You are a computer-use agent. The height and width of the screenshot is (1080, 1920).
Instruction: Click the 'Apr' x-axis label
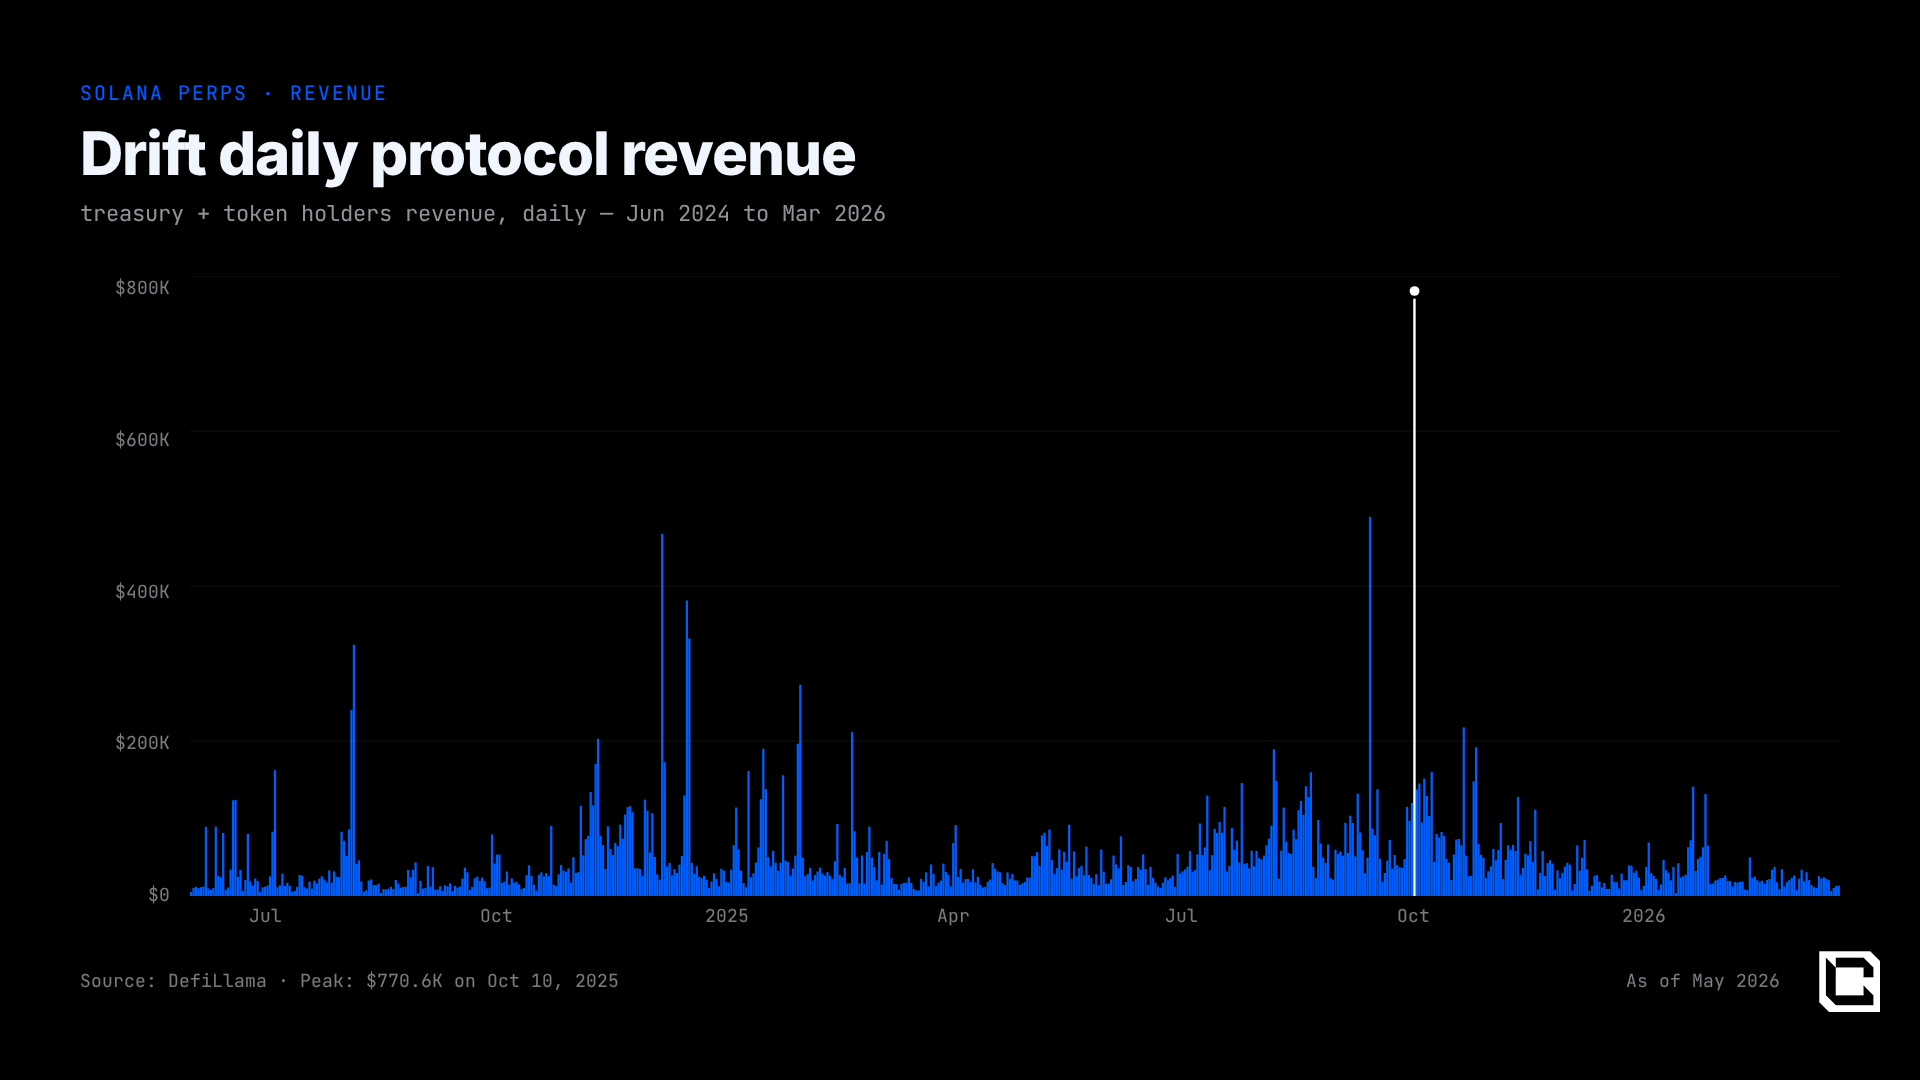click(x=953, y=916)
